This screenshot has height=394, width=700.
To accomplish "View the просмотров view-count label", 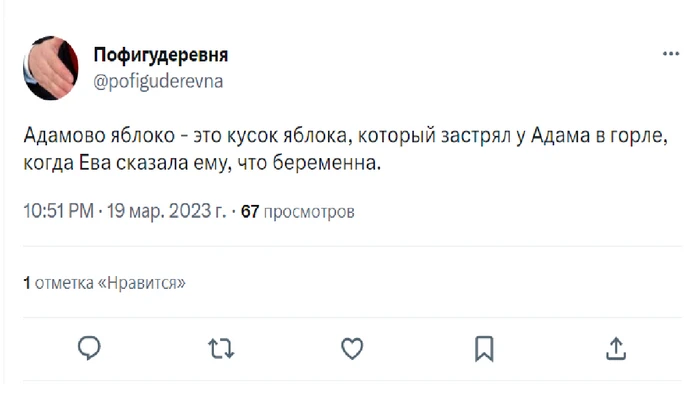I will (309, 212).
